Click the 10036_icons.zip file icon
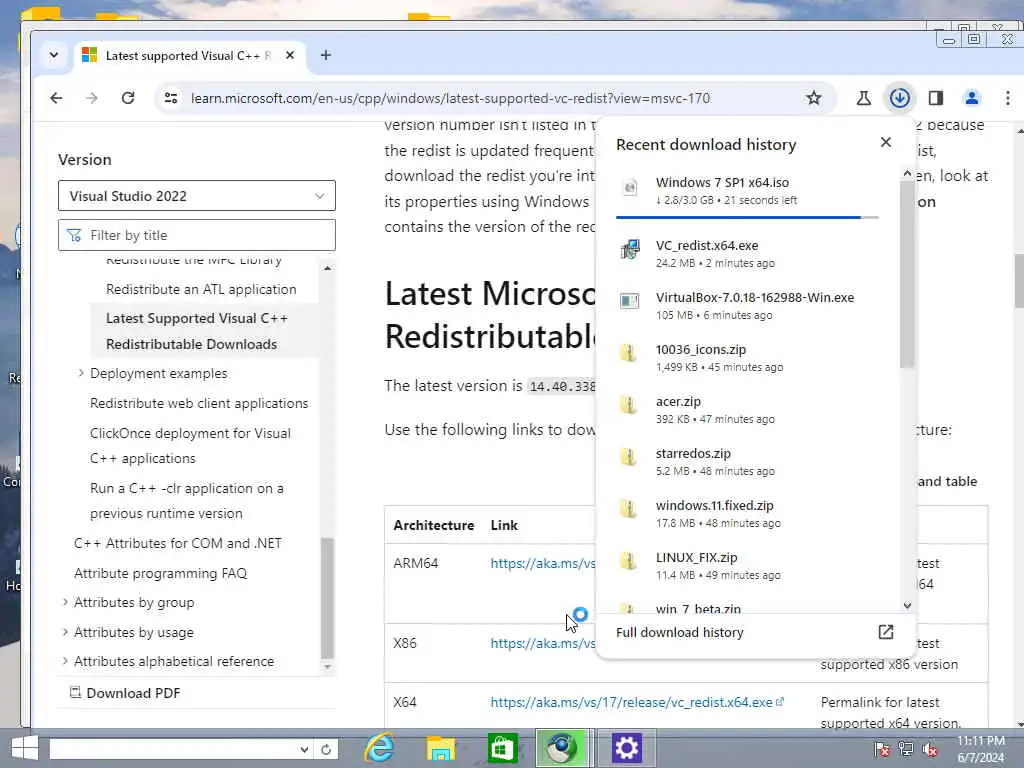 pyautogui.click(x=628, y=353)
